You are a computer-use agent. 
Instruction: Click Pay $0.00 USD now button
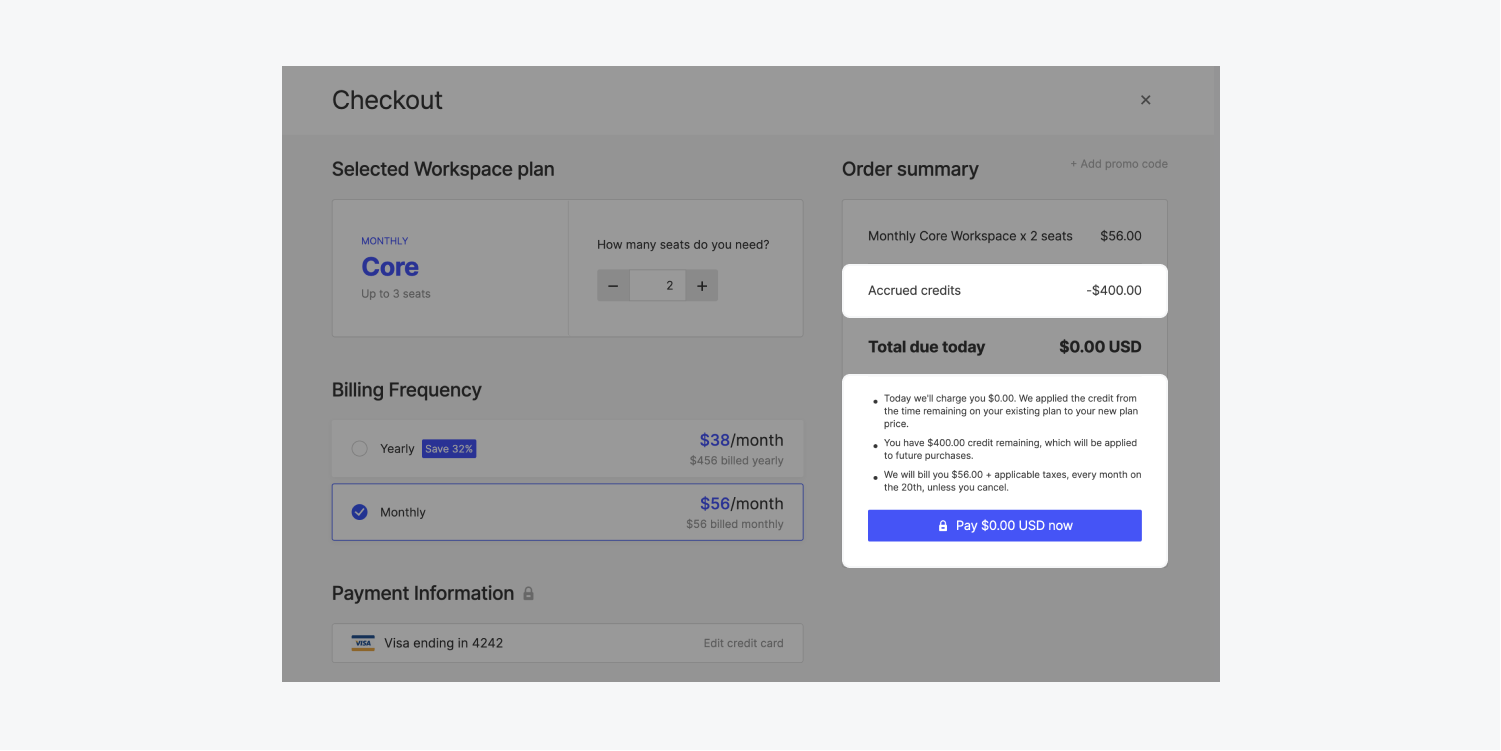click(x=1004, y=526)
